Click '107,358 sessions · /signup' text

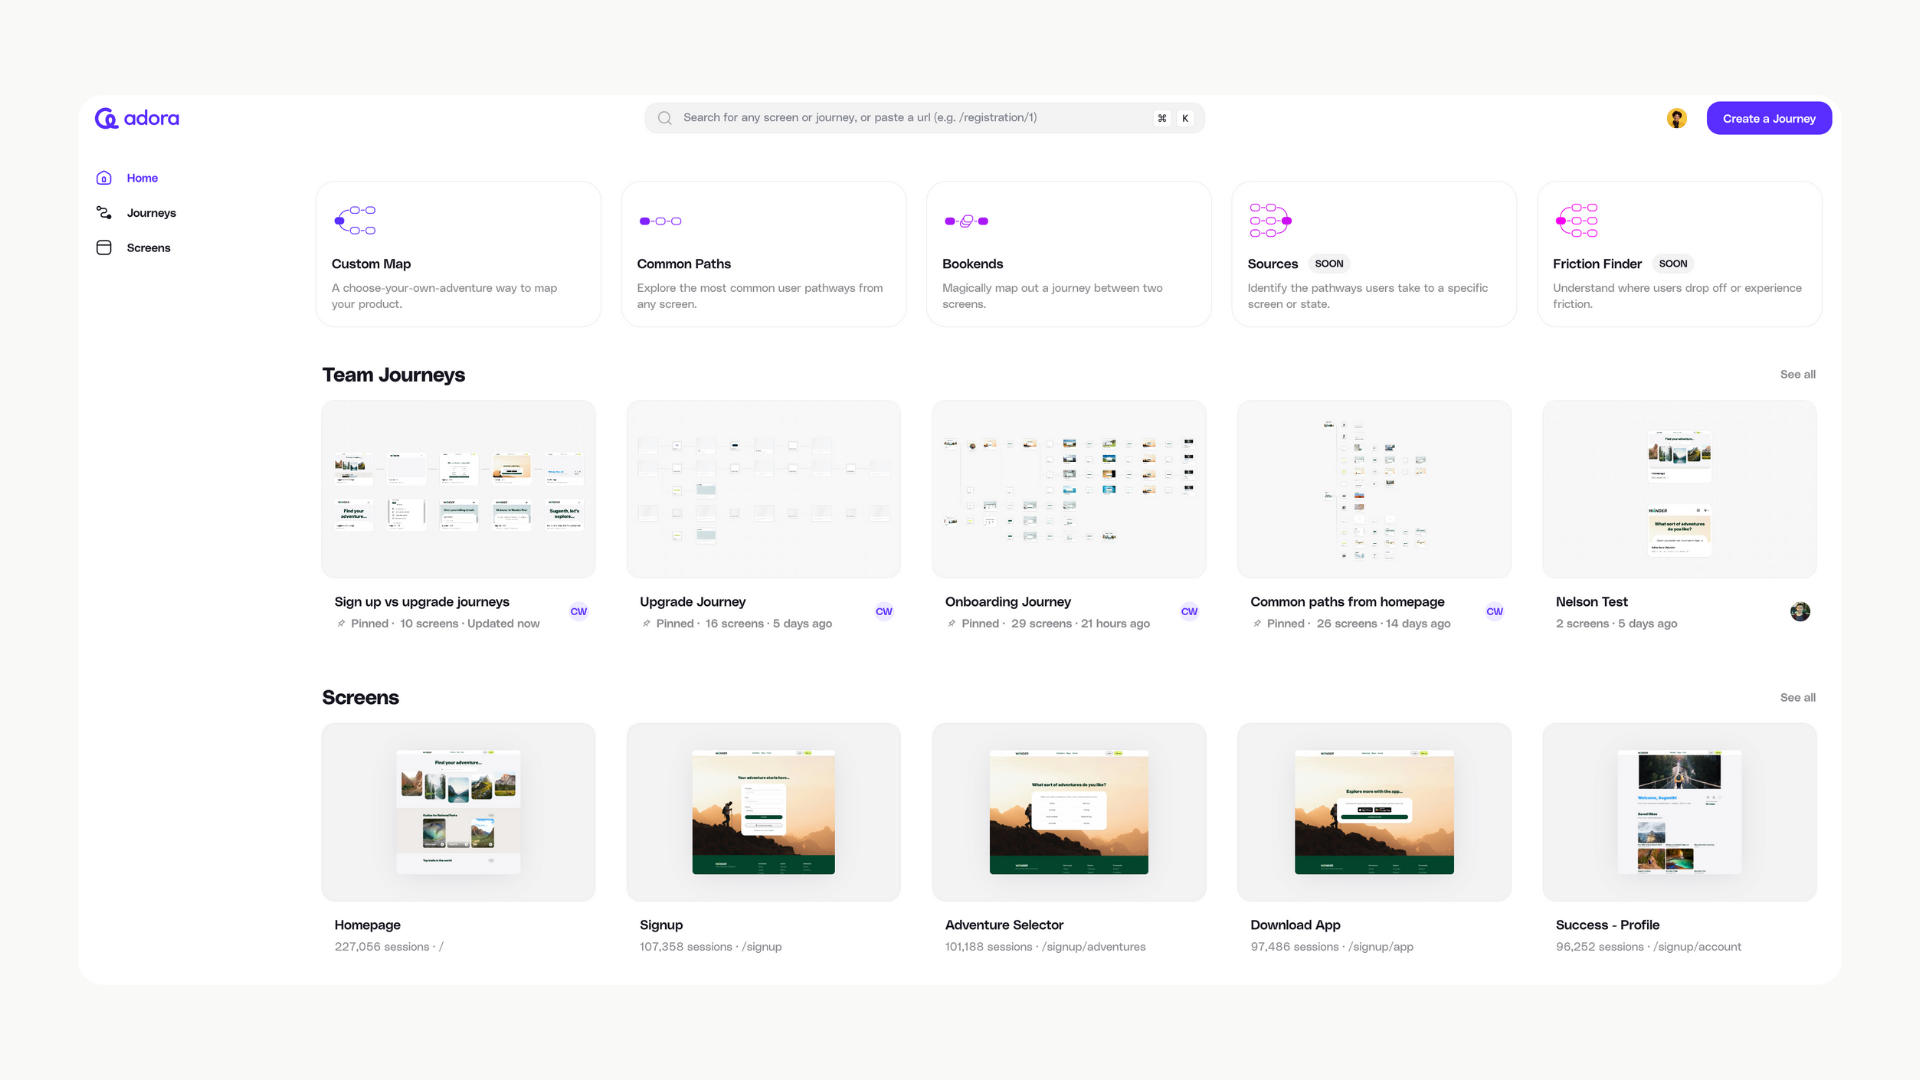point(711,947)
